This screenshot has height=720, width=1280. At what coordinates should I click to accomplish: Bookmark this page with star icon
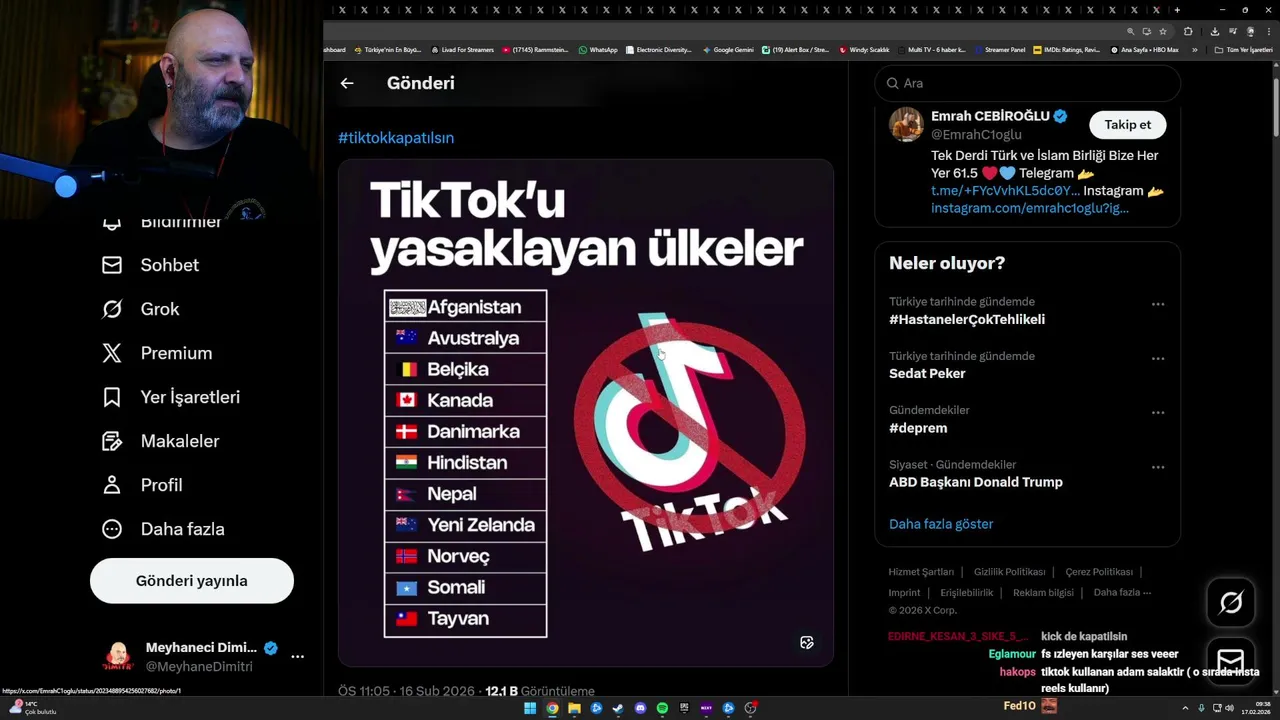tap(1163, 31)
